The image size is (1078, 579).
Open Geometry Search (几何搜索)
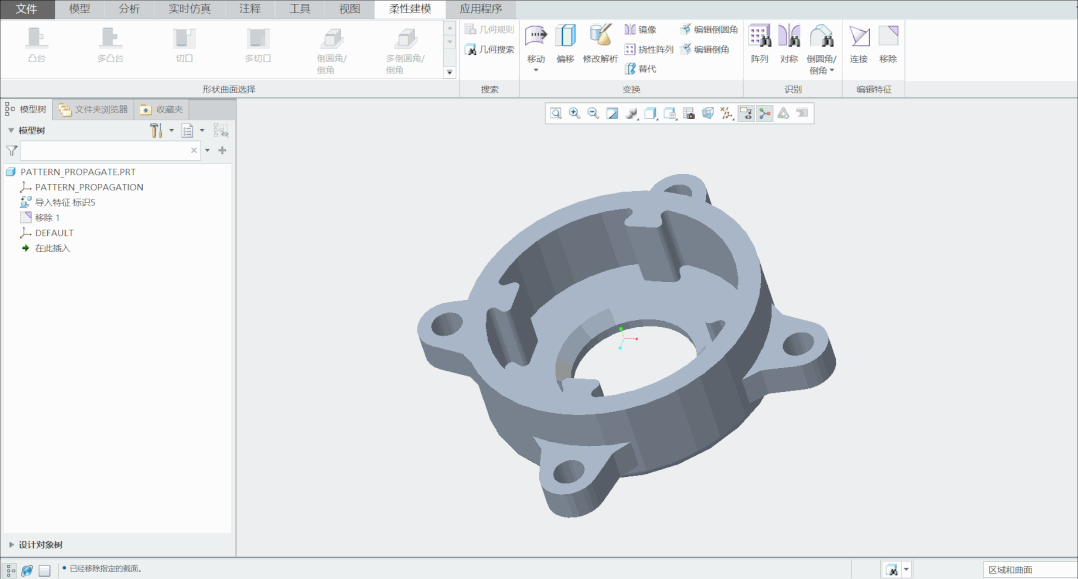point(490,50)
